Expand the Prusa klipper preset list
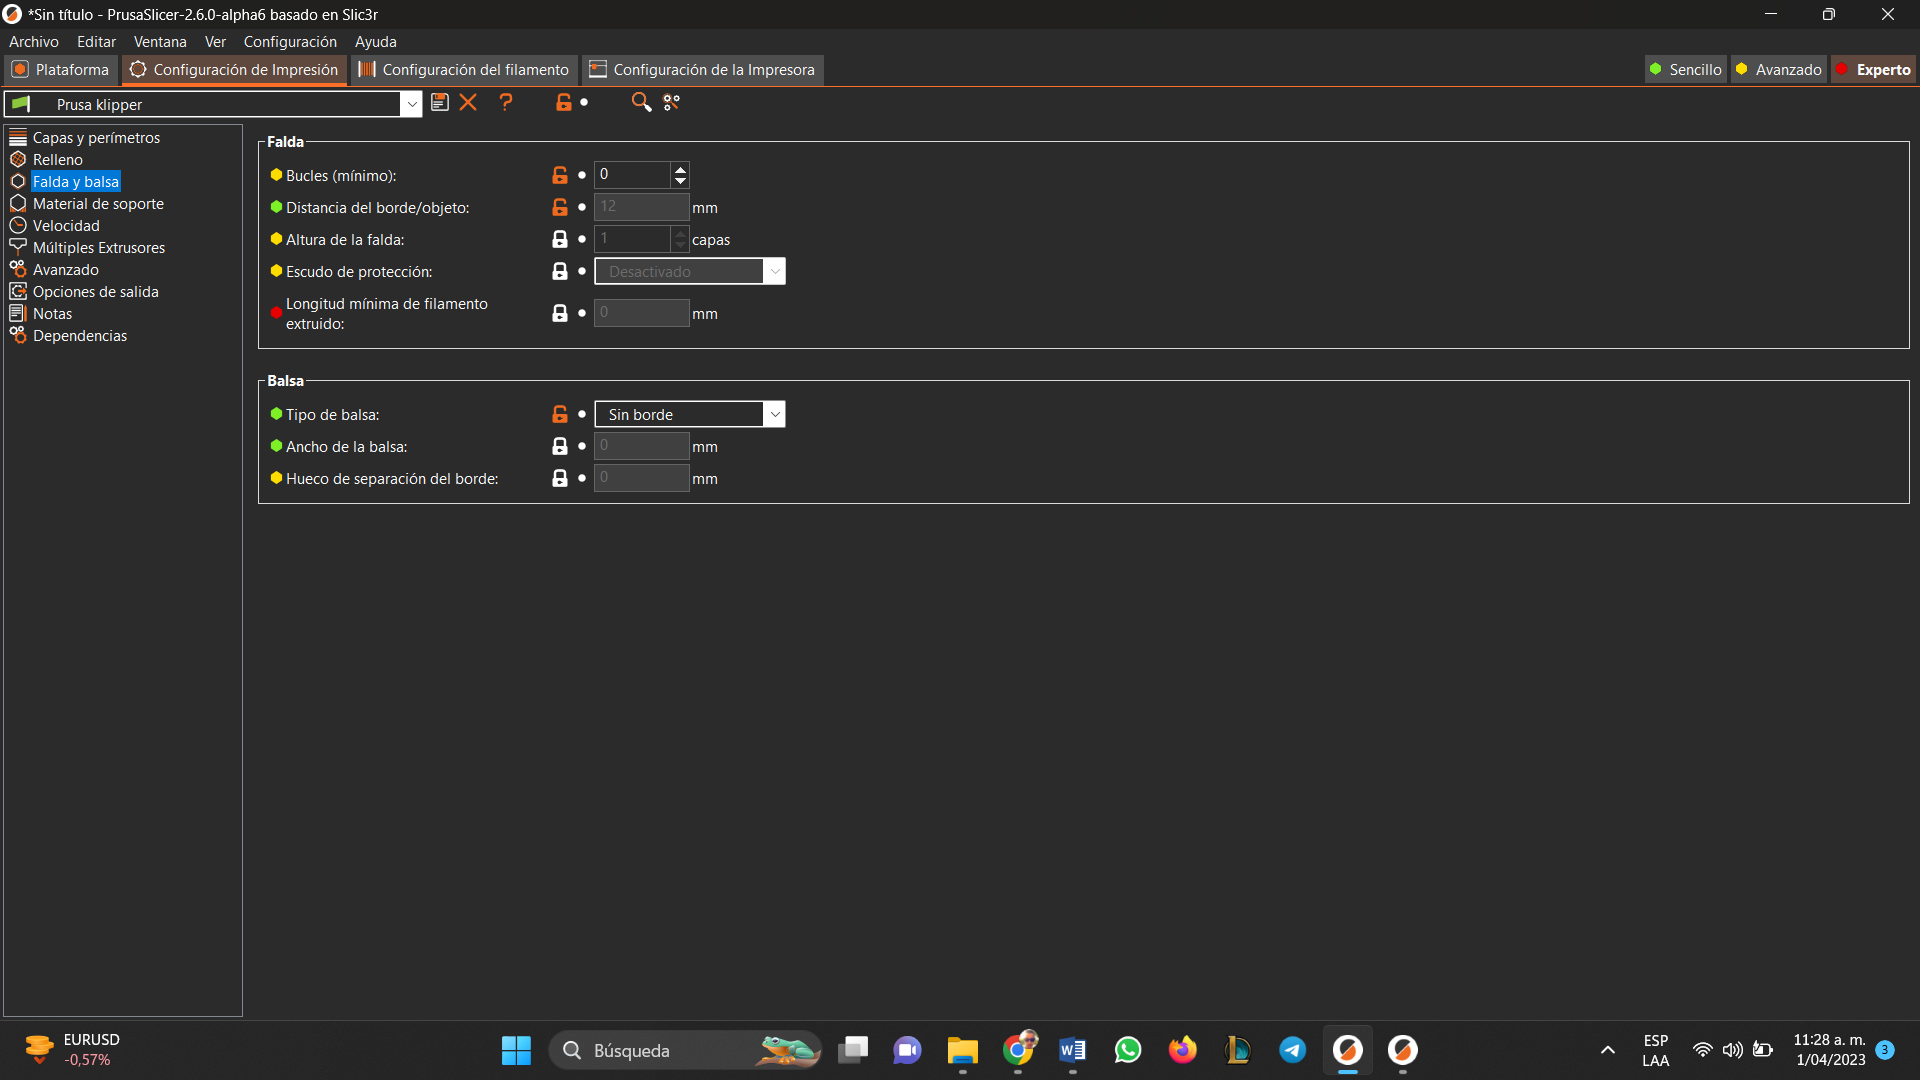This screenshot has width=1920, height=1080. 412,103
